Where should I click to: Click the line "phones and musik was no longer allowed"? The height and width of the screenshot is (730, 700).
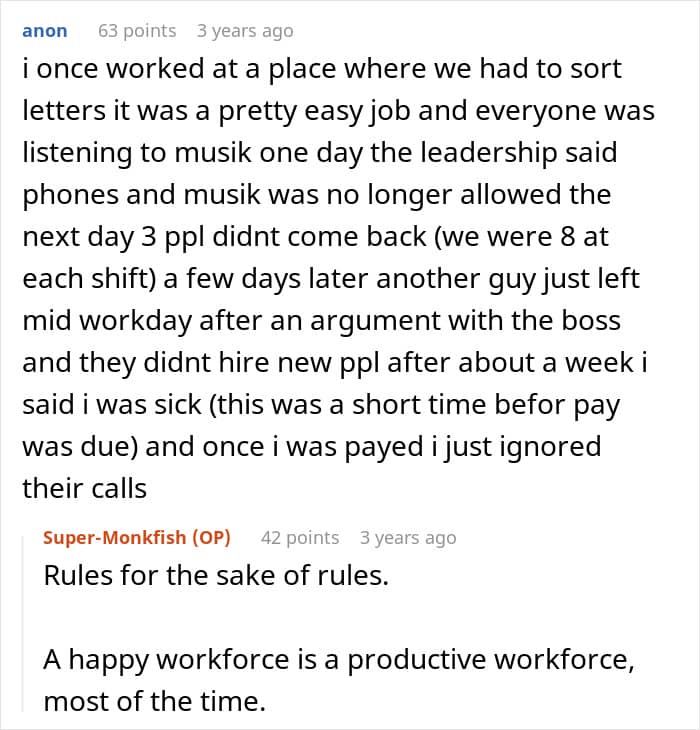point(316,196)
